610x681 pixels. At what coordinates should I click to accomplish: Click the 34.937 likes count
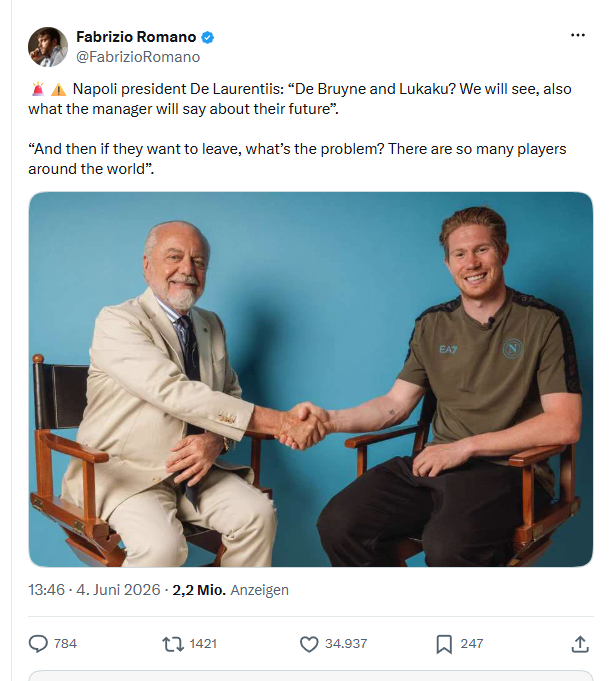click(x=346, y=644)
